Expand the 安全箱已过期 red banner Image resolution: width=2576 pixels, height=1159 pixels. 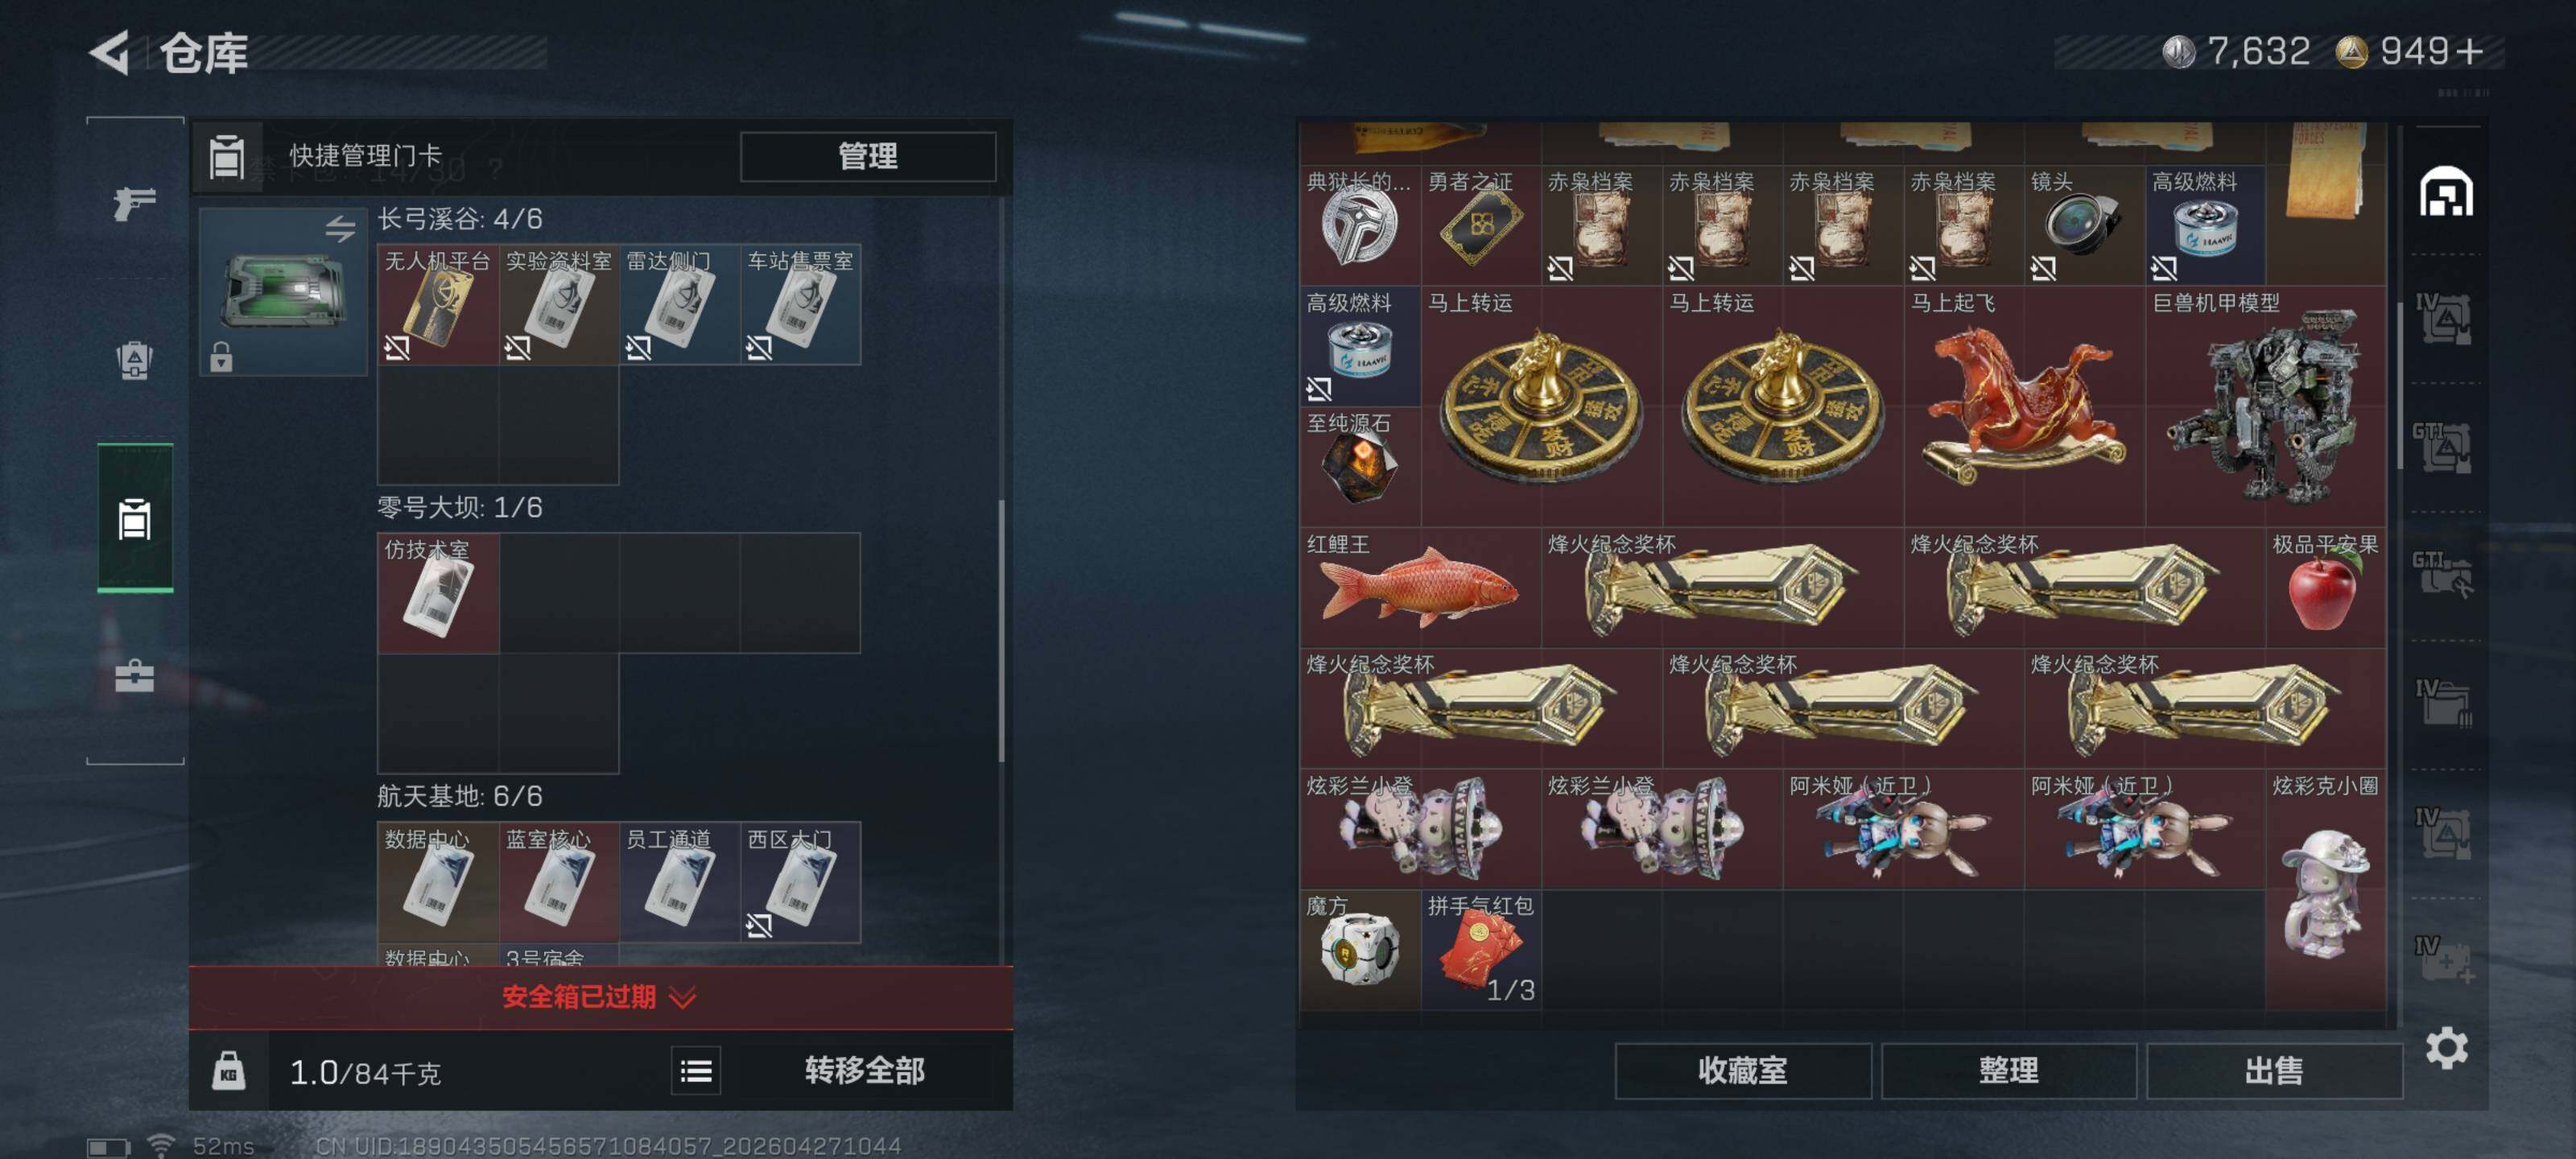[x=600, y=997]
